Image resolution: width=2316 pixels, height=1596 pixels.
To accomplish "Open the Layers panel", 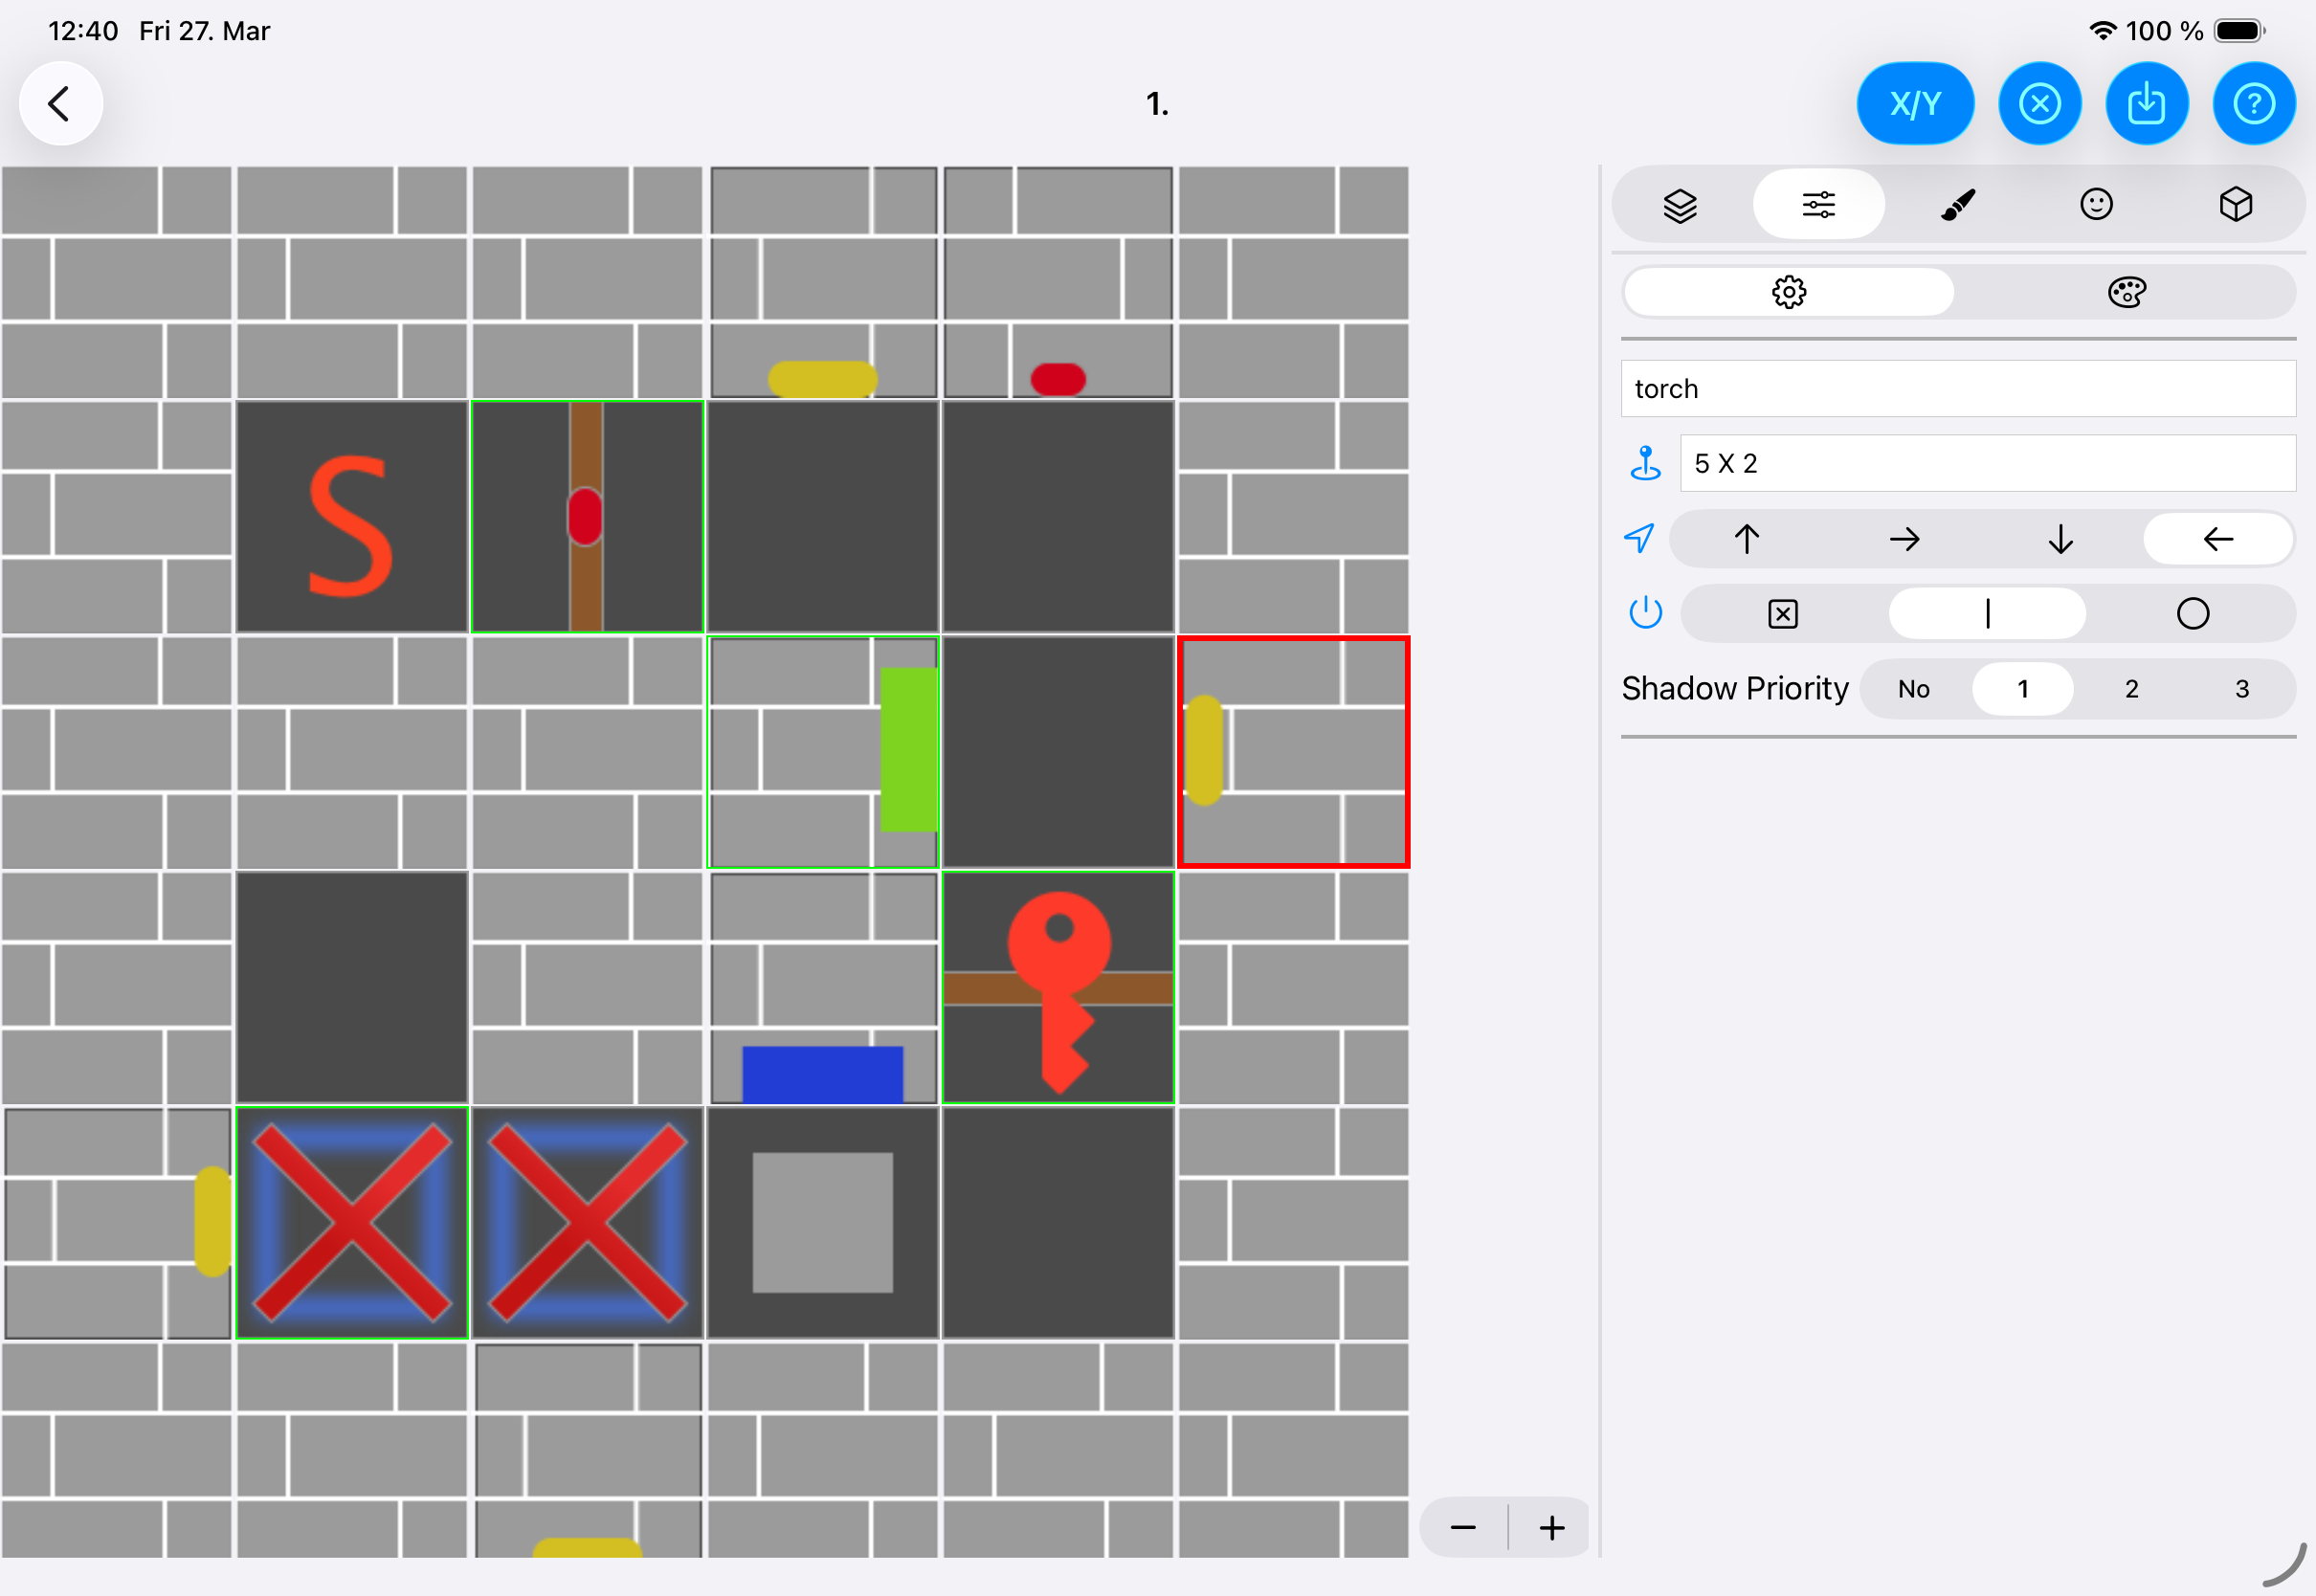I will (1679, 203).
